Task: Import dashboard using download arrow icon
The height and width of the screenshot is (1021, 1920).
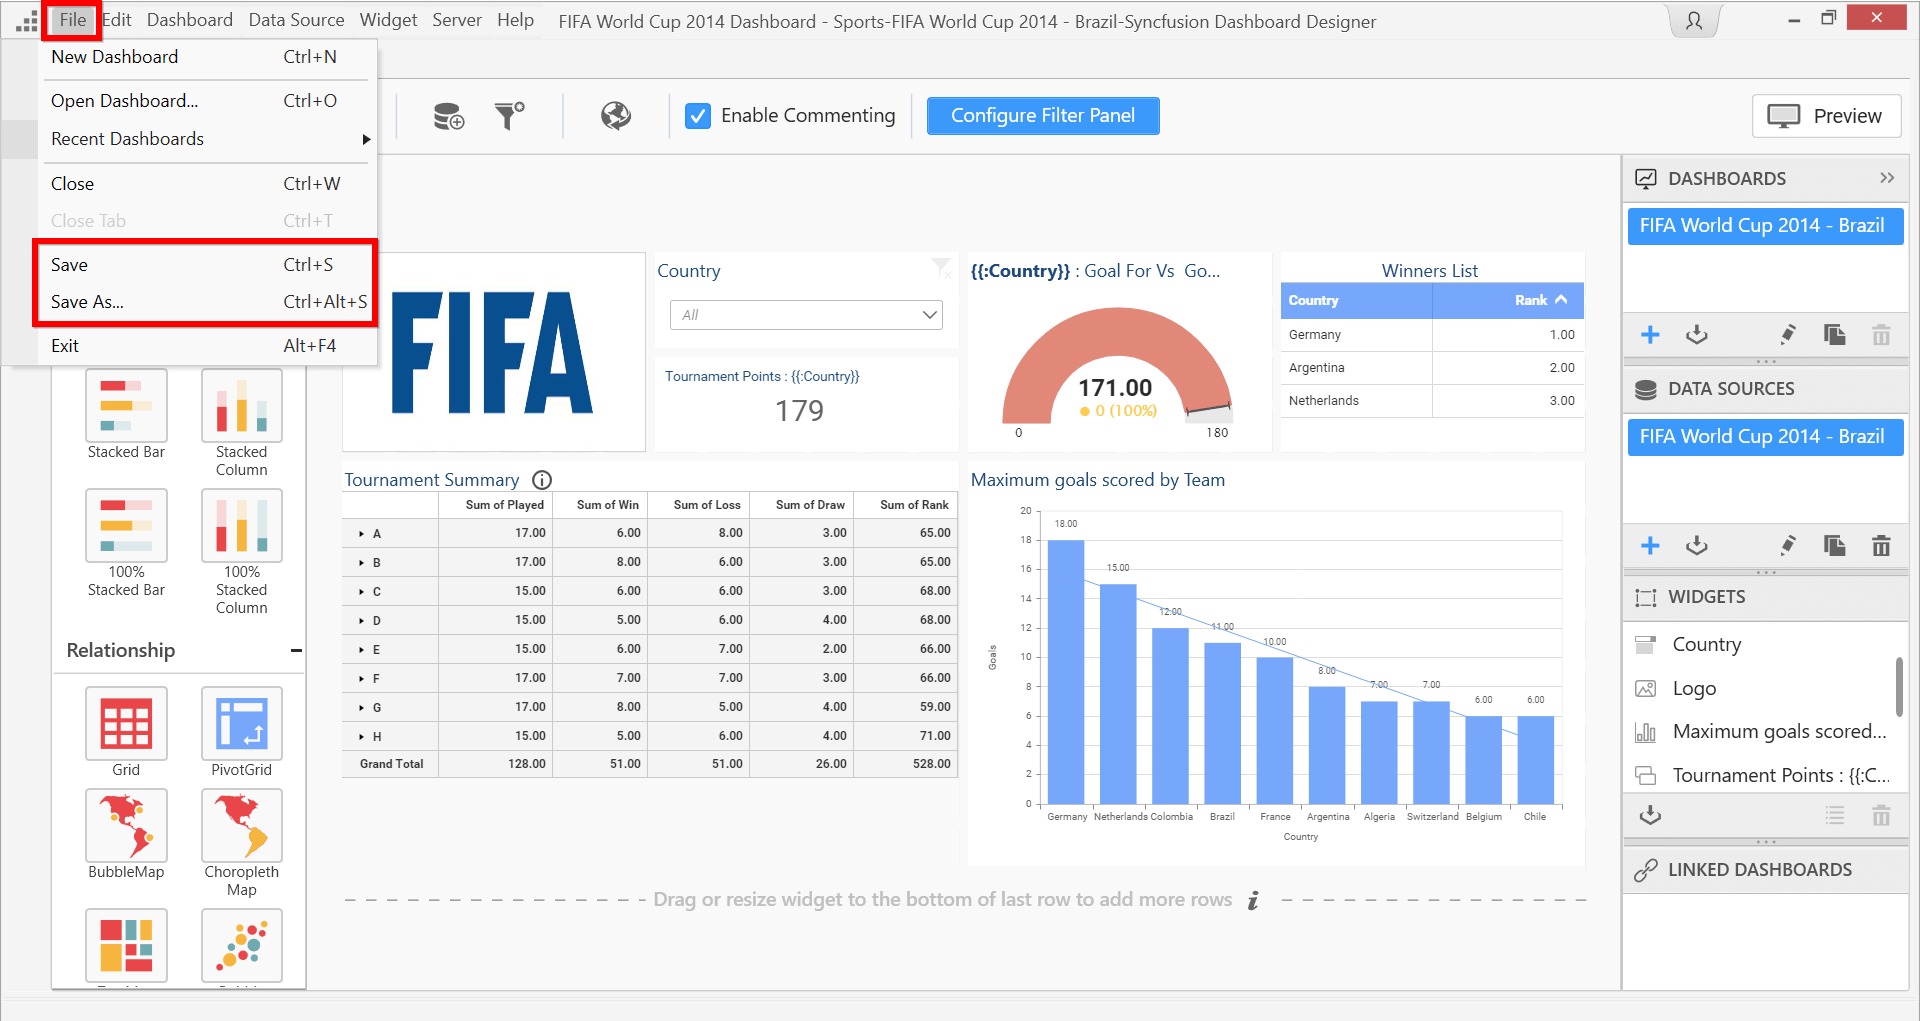Action: click(x=1697, y=335)
